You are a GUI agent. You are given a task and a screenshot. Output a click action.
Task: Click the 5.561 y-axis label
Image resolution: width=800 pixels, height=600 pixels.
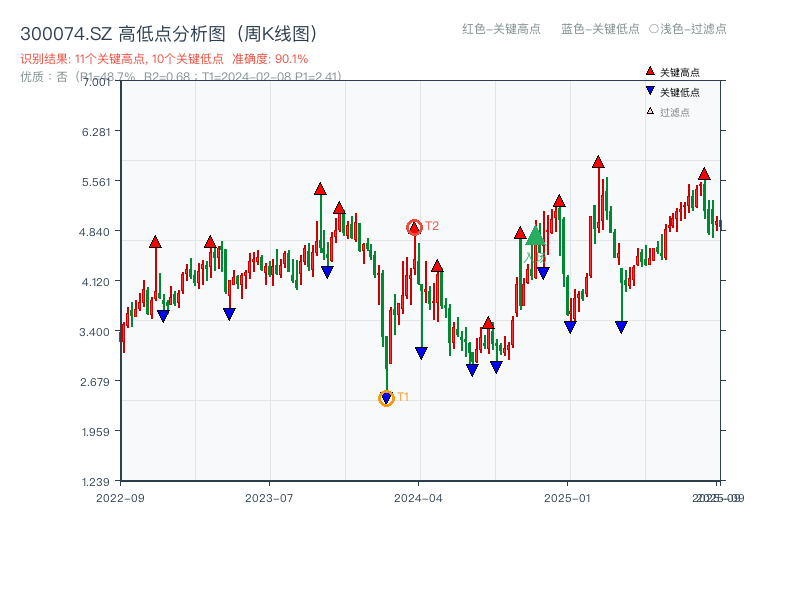(x=96, y=182)
